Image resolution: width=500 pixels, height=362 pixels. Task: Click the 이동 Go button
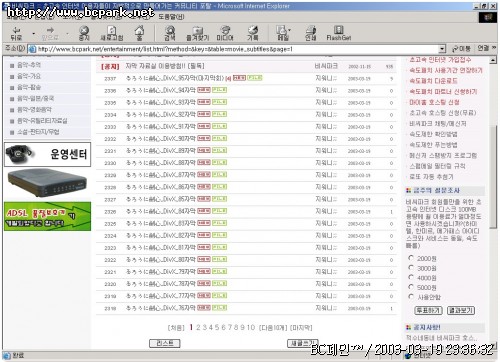461,49
